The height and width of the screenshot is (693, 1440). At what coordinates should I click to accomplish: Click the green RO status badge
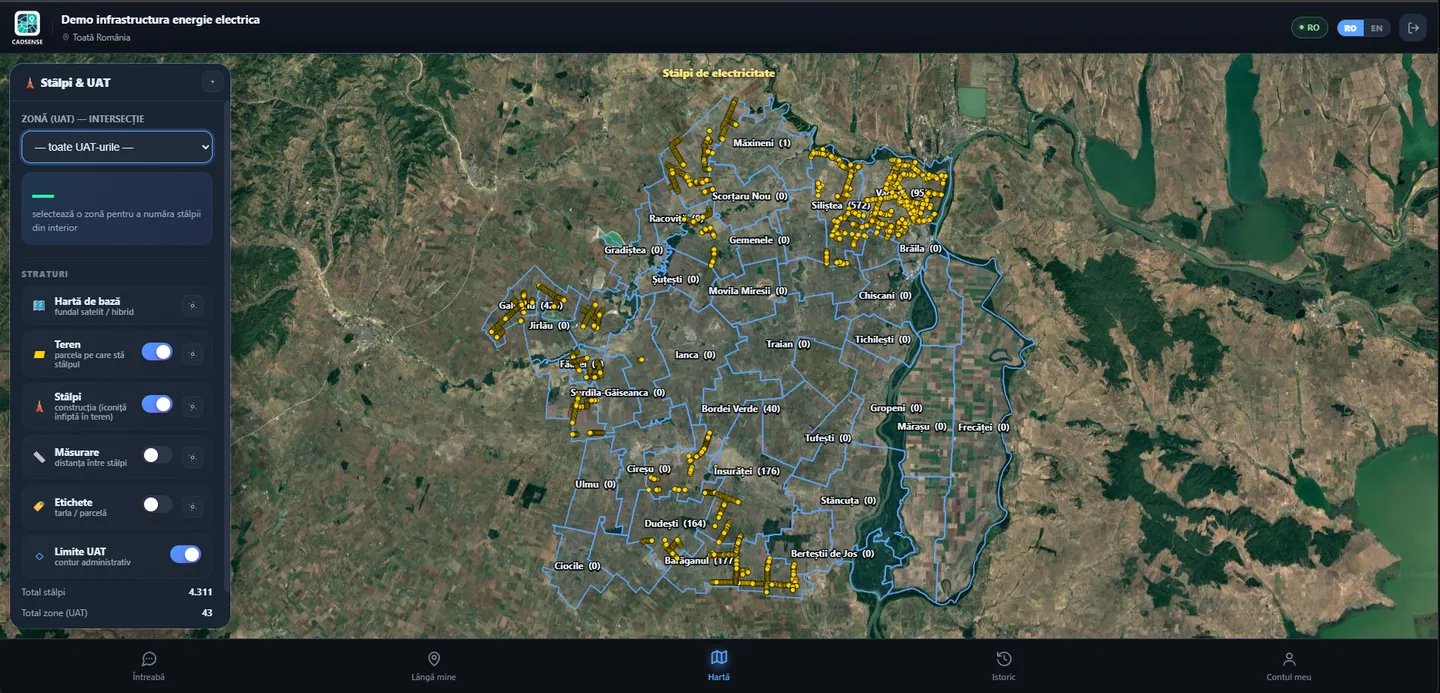[1309, 28]
